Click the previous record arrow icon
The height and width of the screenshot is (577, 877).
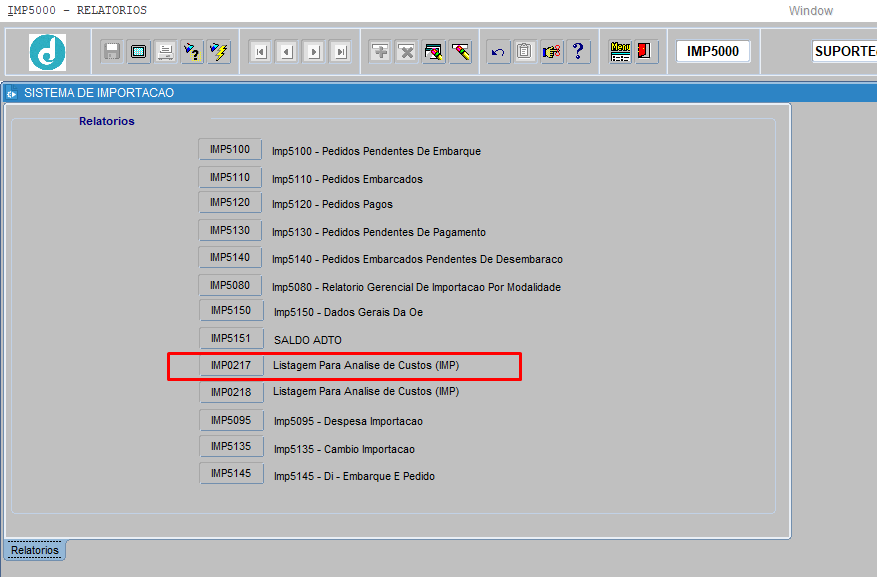287,52
